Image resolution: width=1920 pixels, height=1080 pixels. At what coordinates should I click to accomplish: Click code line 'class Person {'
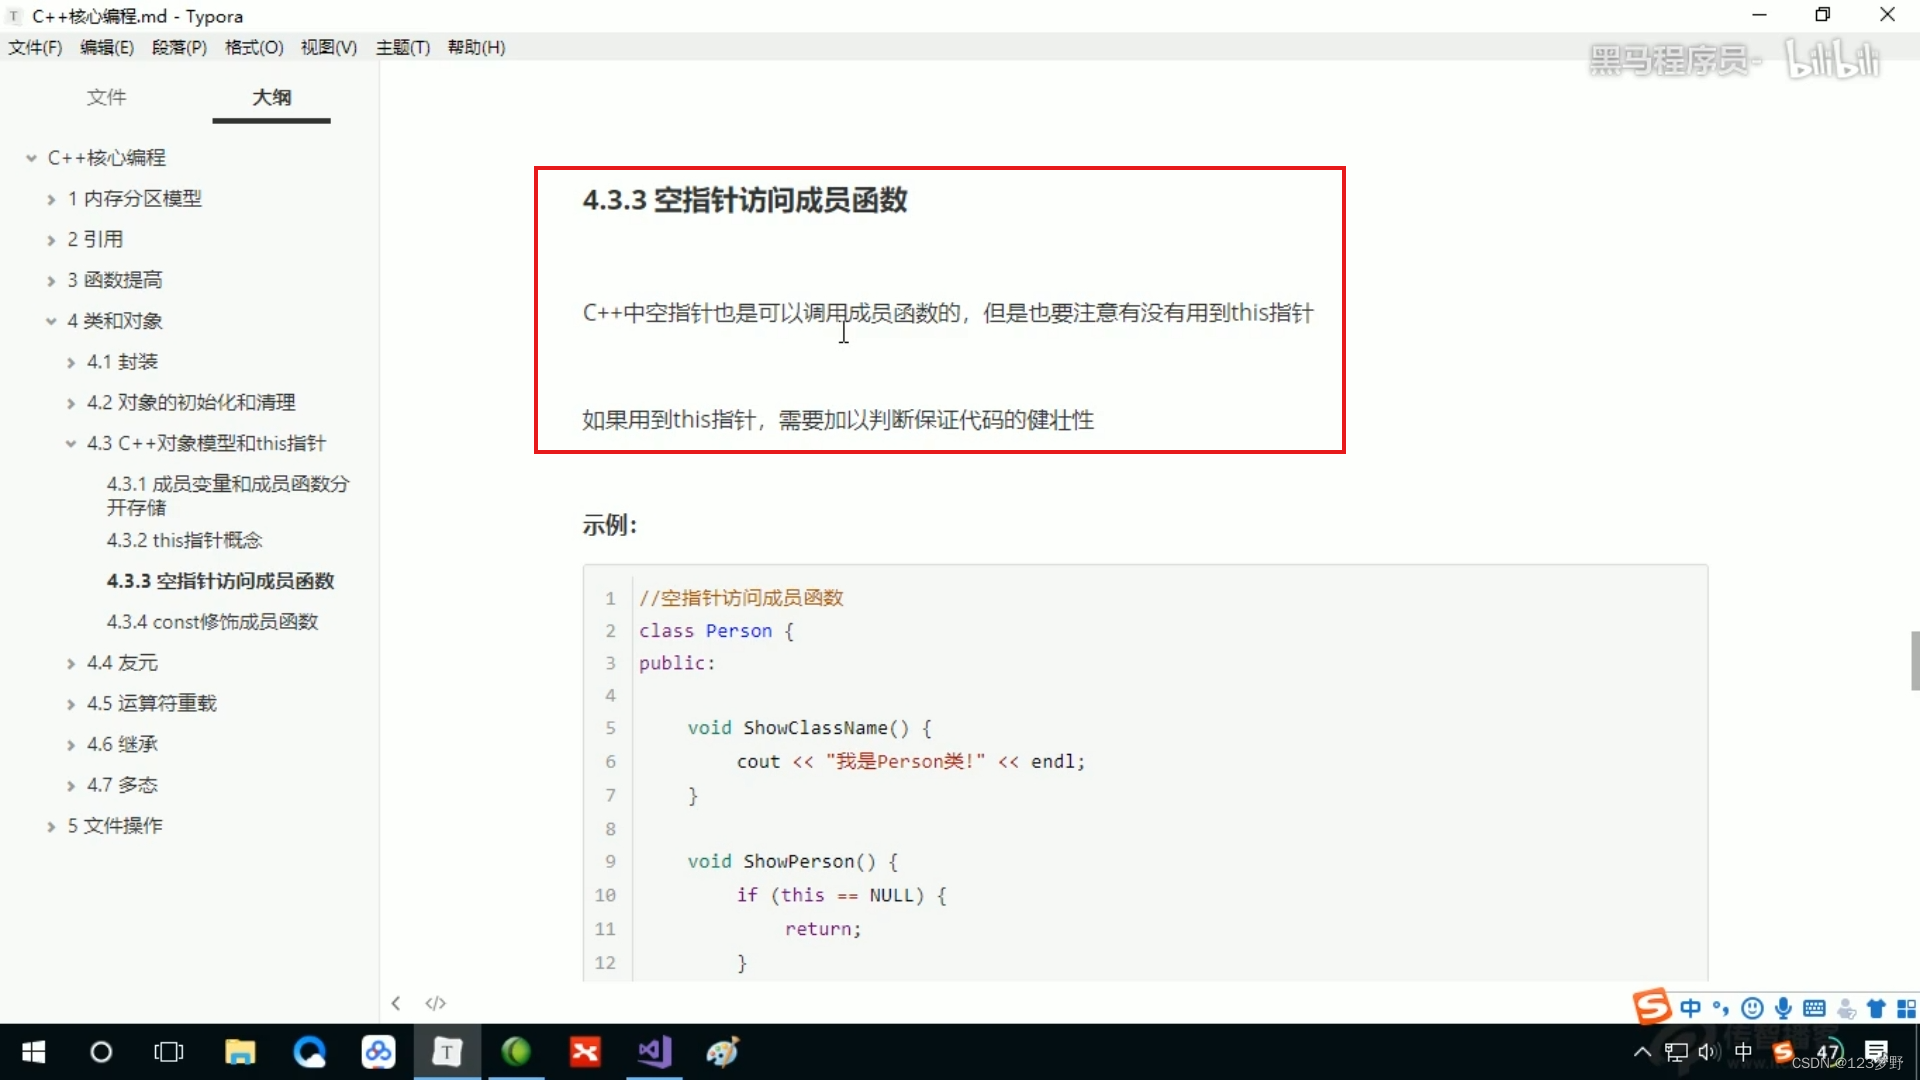(716, 631)
